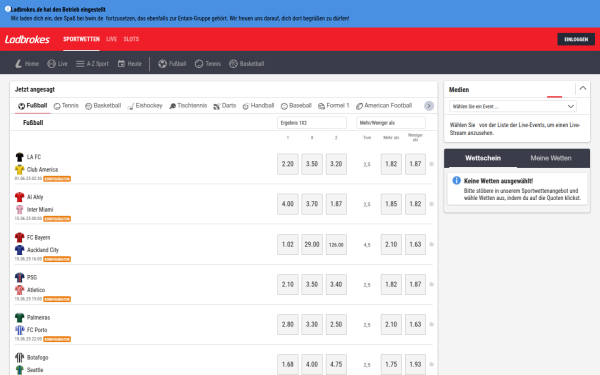Click the Al Ahly red jersey icon
The height and width of the screenshot is (375, 600).
pyautogui.click(x=20, y=197)
